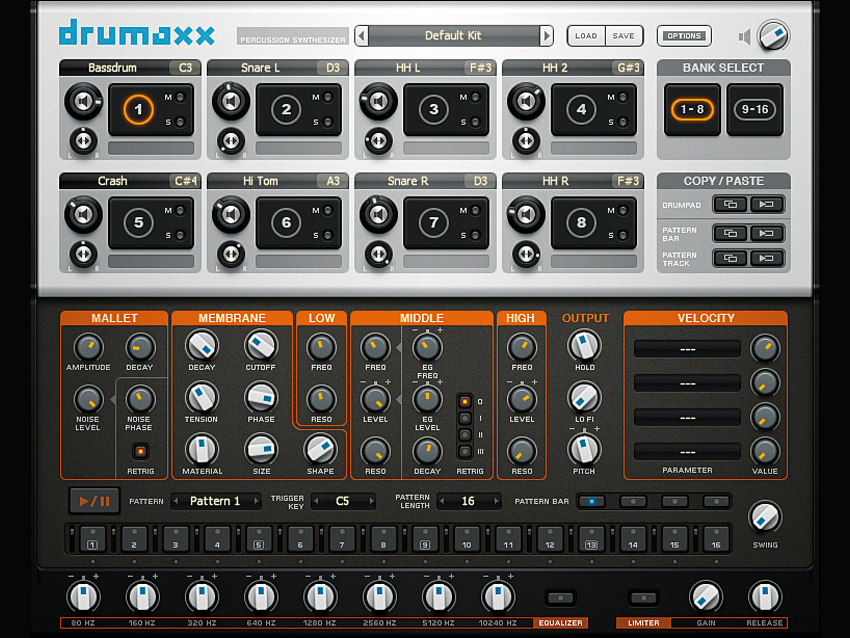Screen dimensions: 850x638
Task: Activate sequencer step 9
Action: (x=425, y=539)
